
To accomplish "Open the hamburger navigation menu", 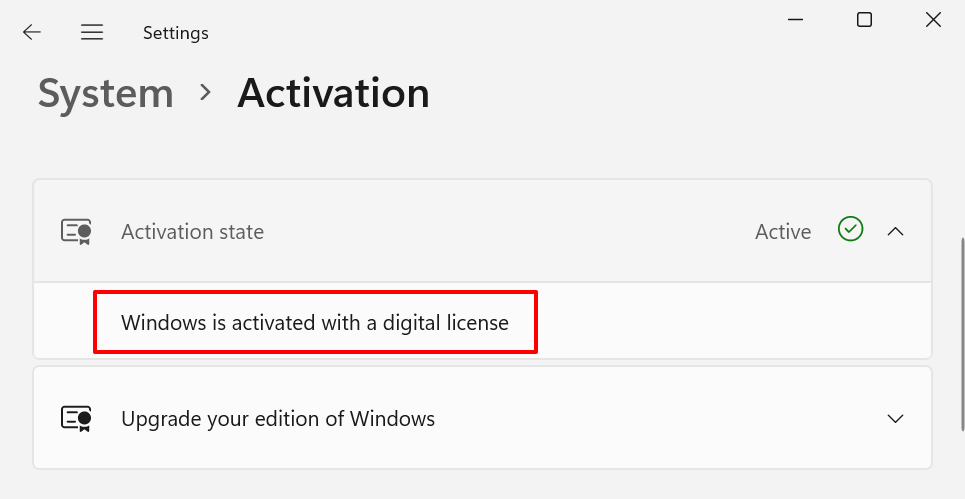I will 92,32.
